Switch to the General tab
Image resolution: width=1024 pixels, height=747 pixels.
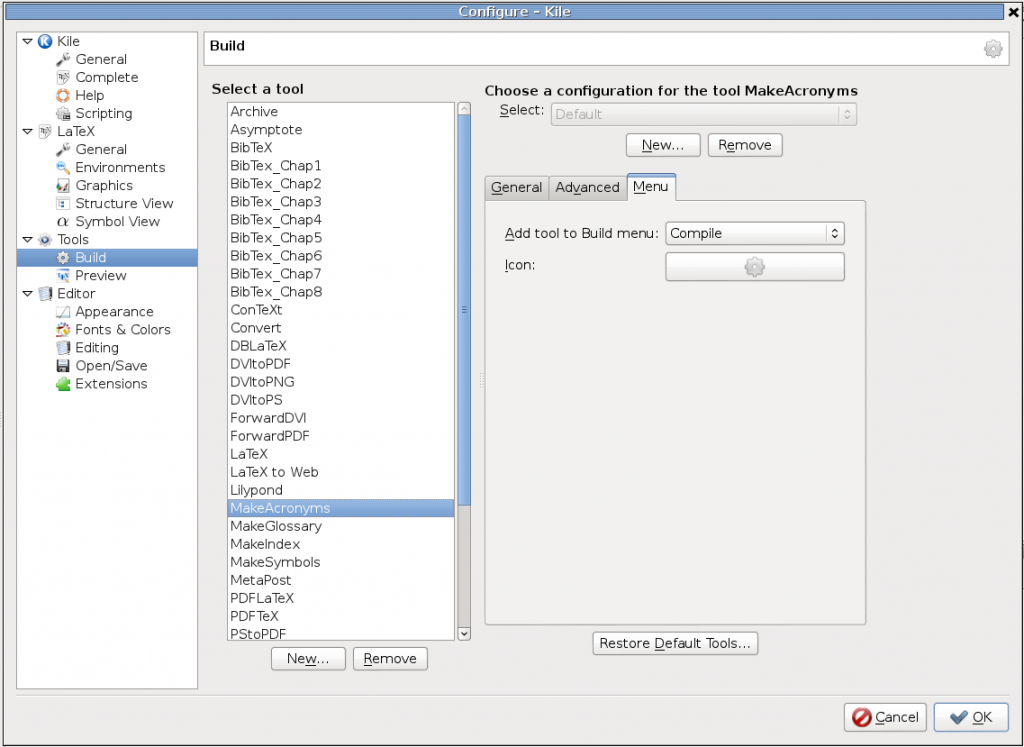click(517, 187)
